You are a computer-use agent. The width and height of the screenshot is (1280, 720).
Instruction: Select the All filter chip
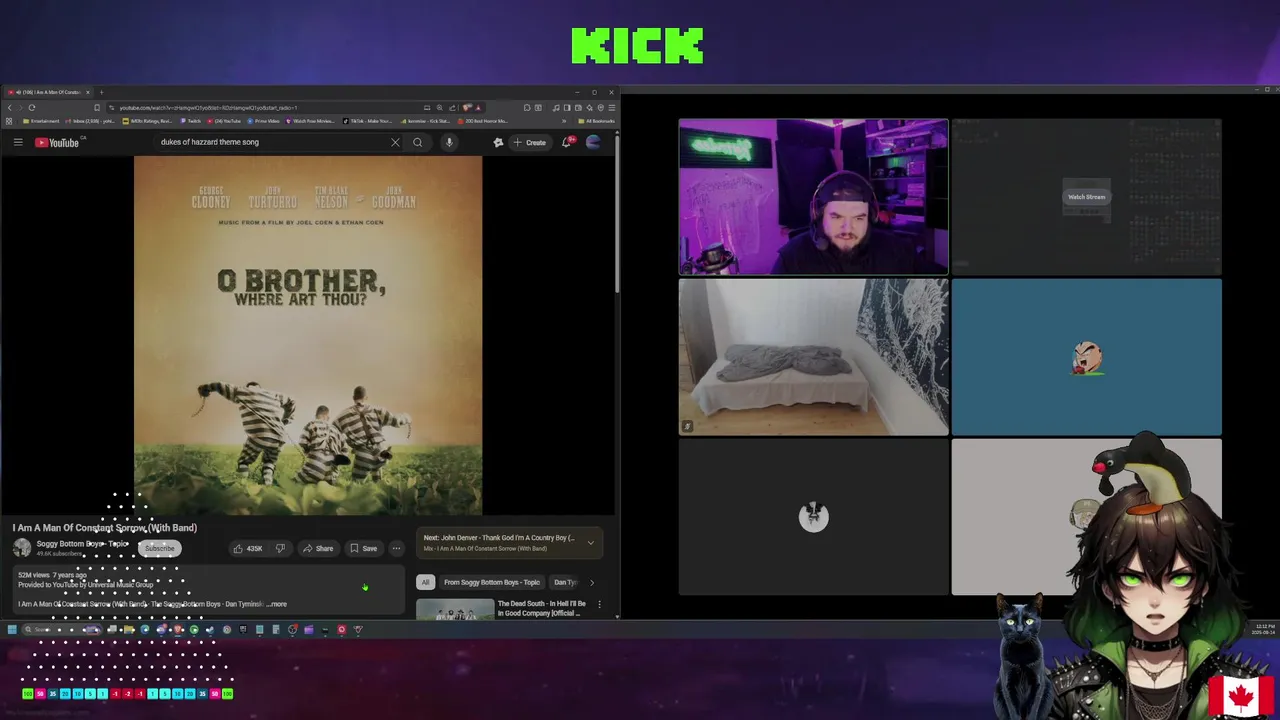(x=425, y=582)
